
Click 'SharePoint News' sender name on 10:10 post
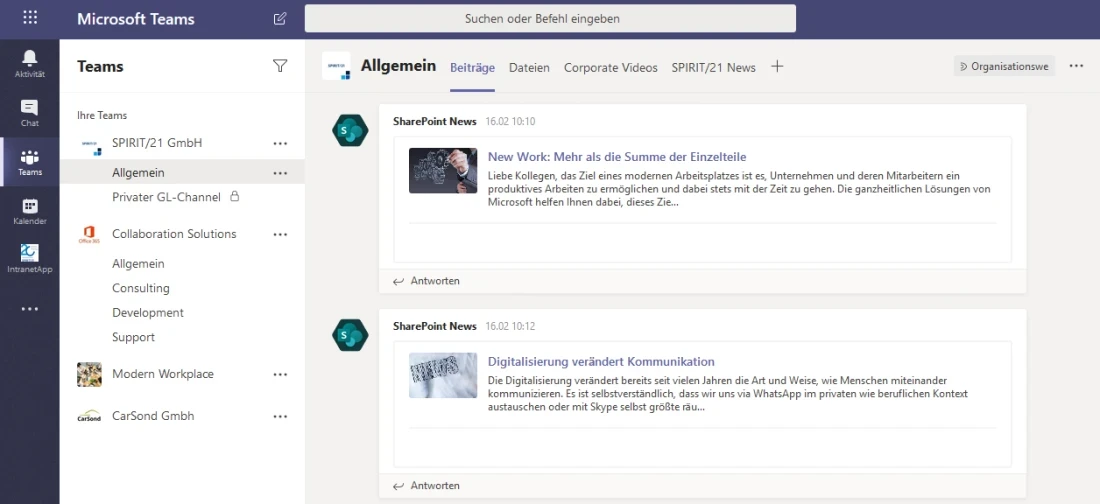pyautogui.click(x=434, y=121)
